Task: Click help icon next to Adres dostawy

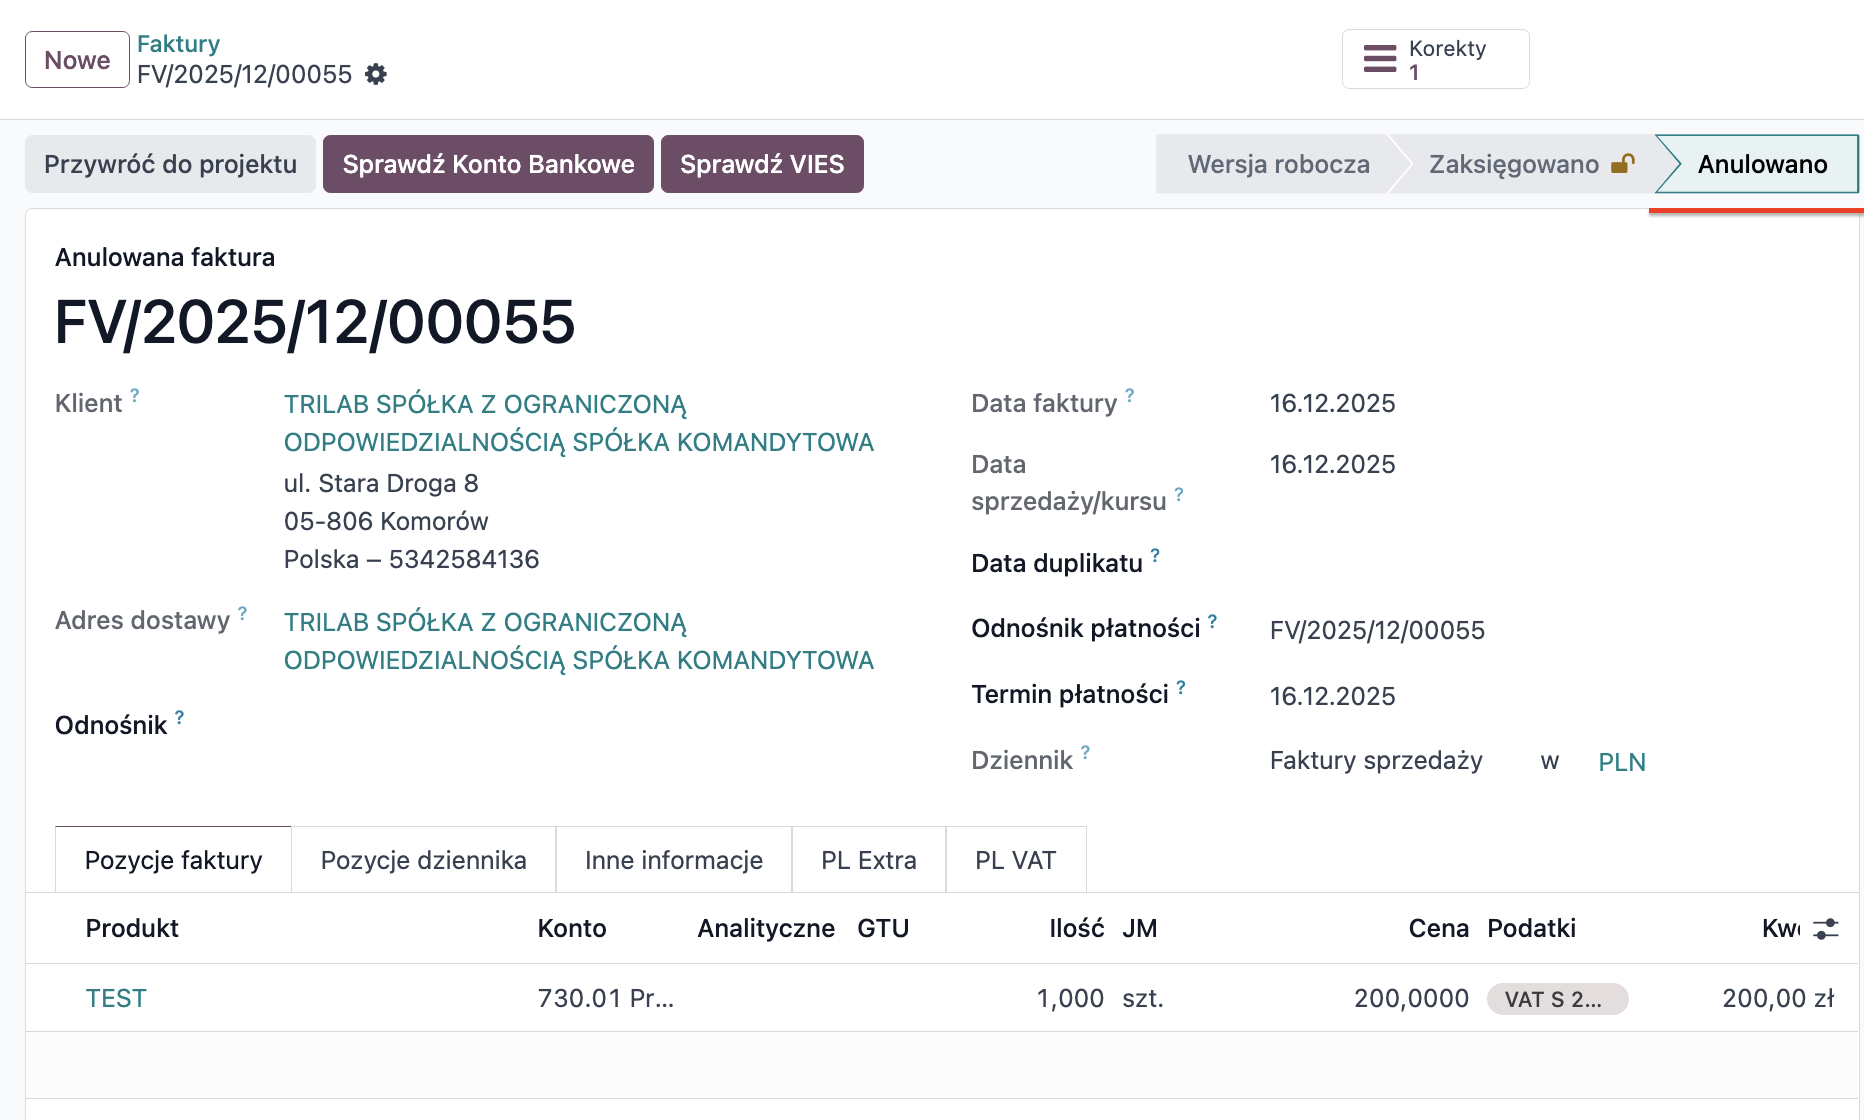Action: pos(242,613)
